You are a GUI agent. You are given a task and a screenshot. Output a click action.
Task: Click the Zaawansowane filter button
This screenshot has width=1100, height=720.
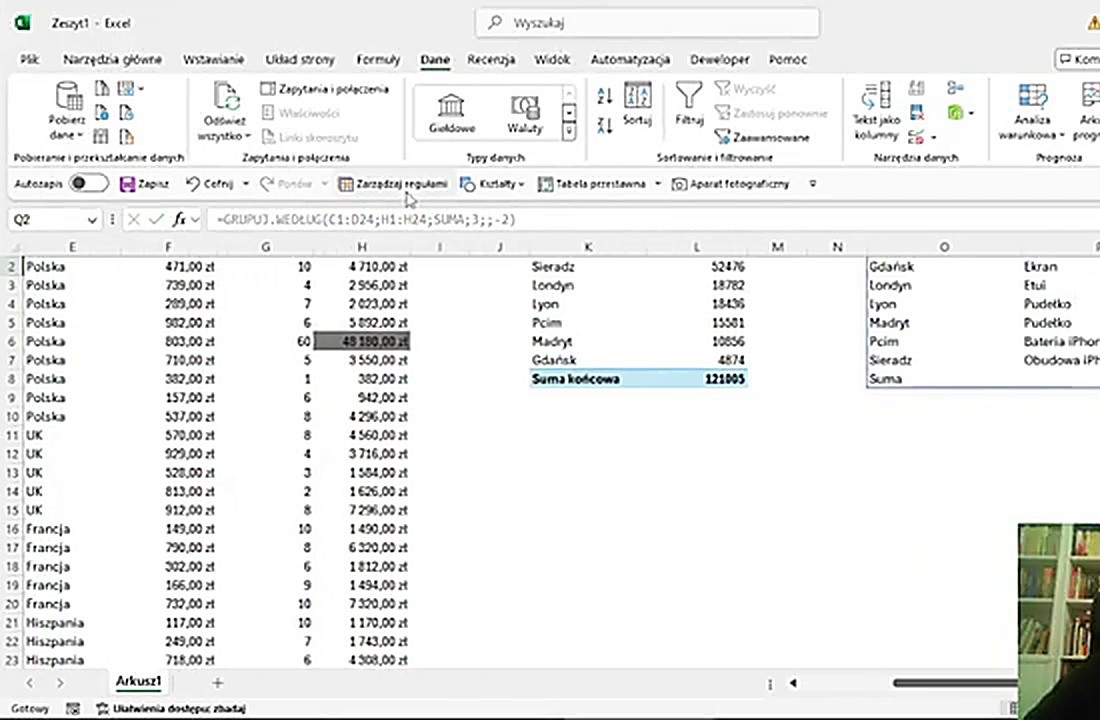pyautogui.click(x=763, y=137)
